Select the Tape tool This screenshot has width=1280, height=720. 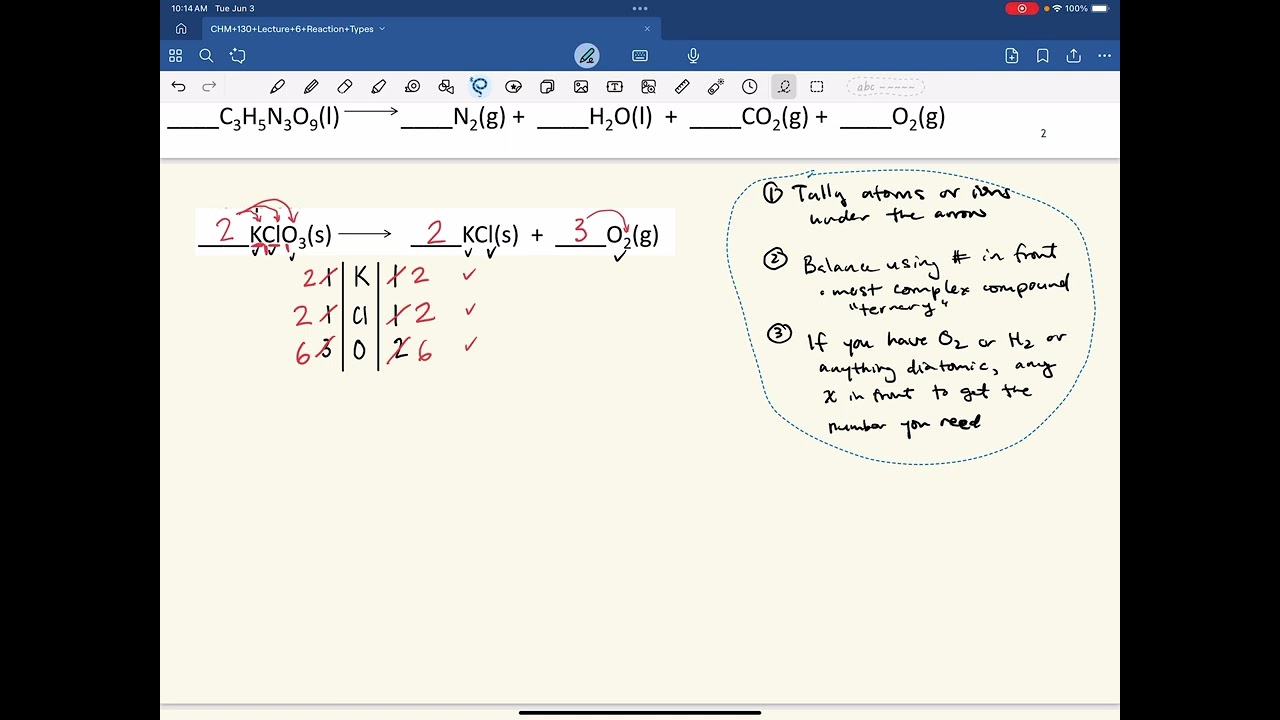tap(412, 87)
